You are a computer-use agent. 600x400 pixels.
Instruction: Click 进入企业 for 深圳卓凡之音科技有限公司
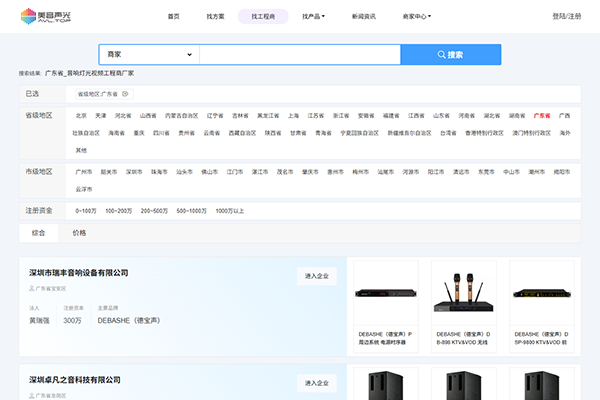click(x=316, y=383)
